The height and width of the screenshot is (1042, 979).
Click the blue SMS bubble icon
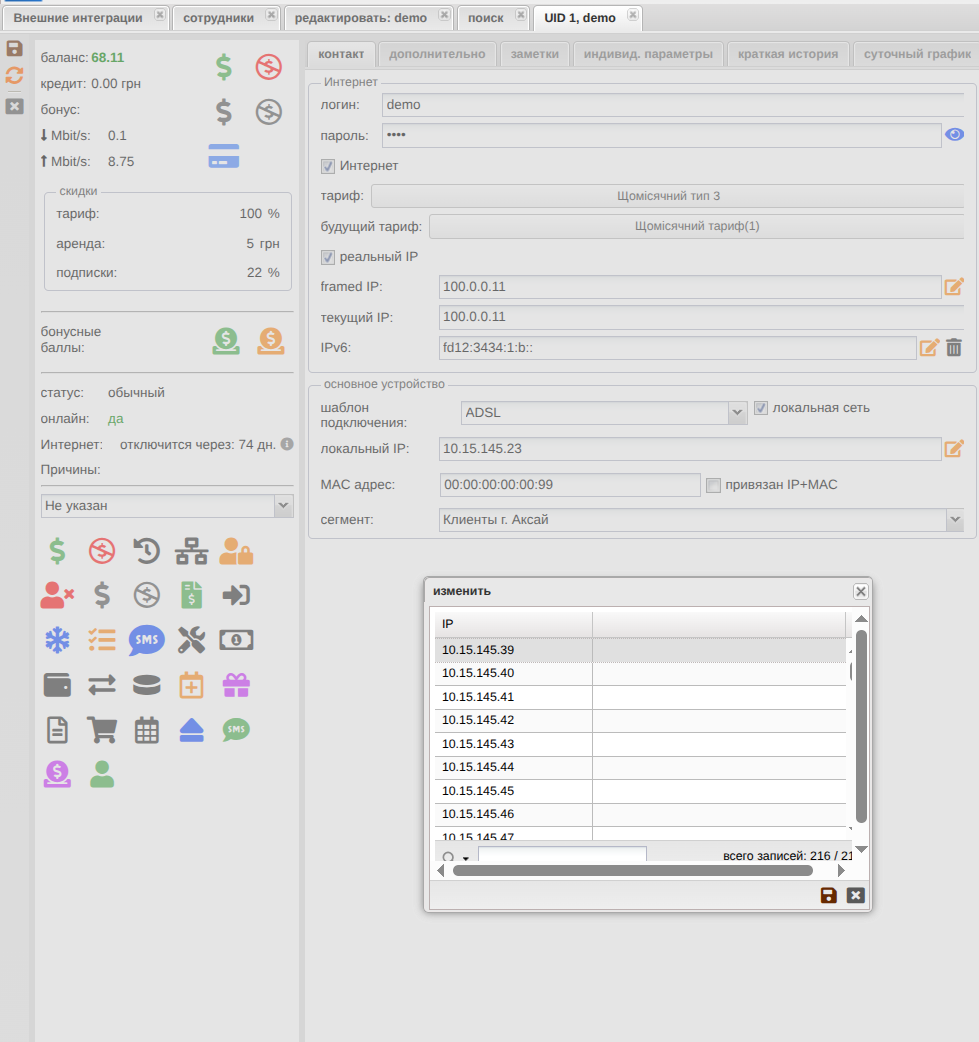(x=146, y=641)
